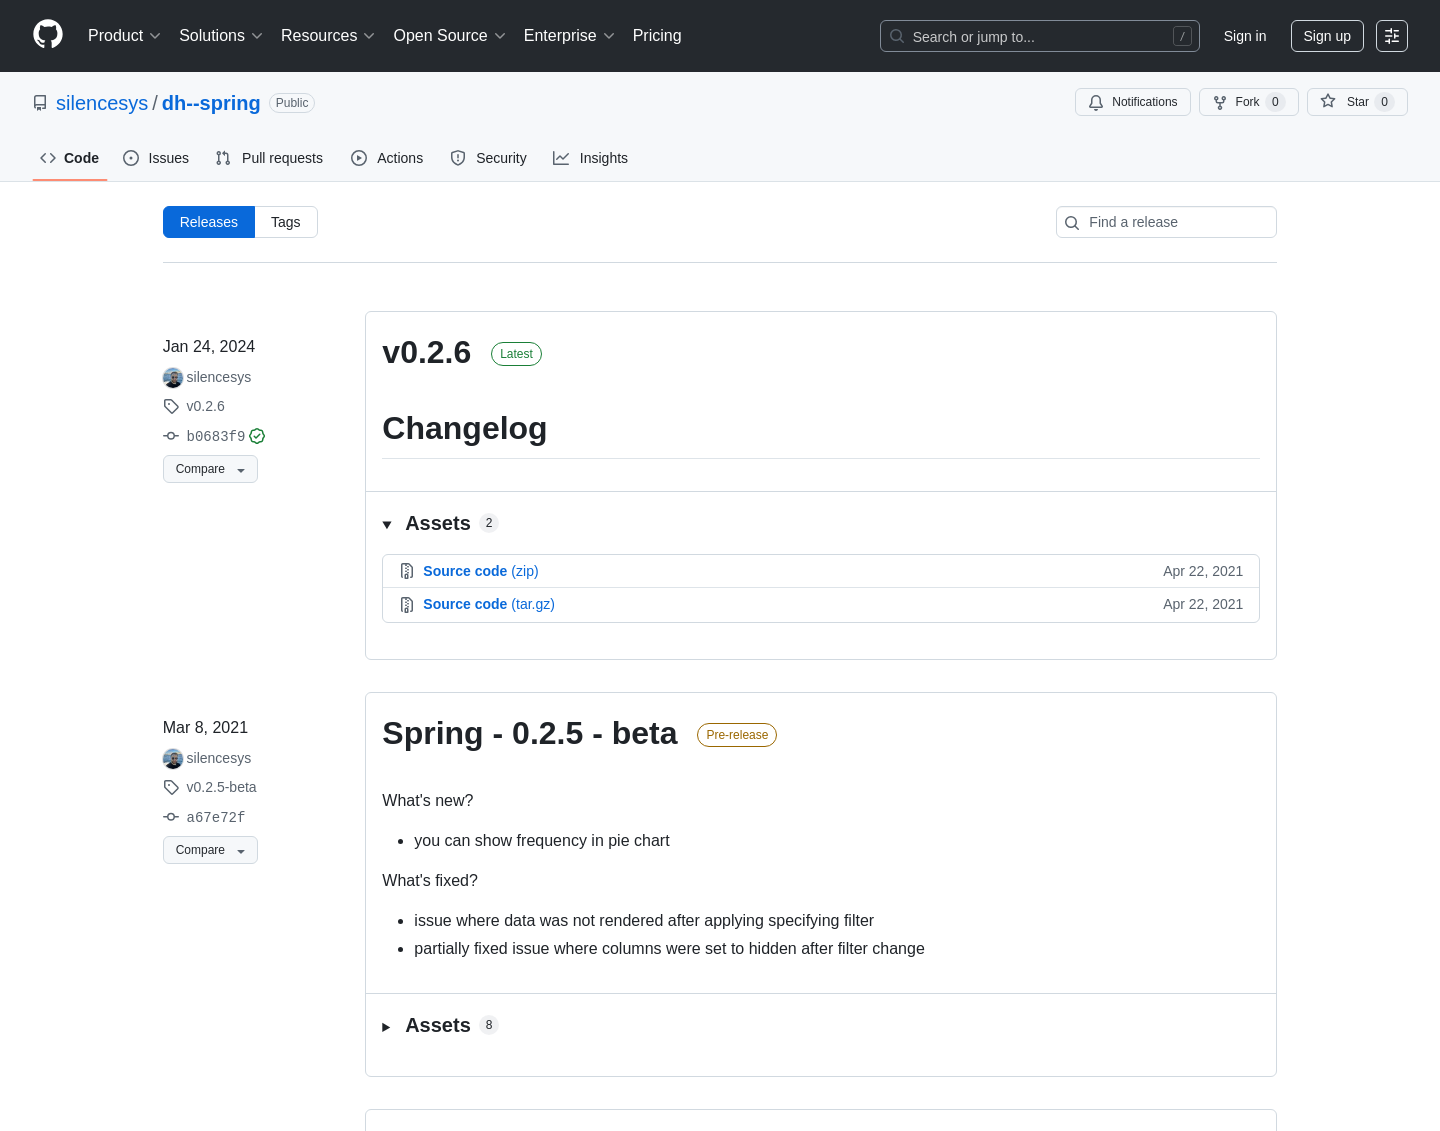Open the silencesys owner profile link
The height and width of the screenshot is (1131, 1440).
click(102, 103)
